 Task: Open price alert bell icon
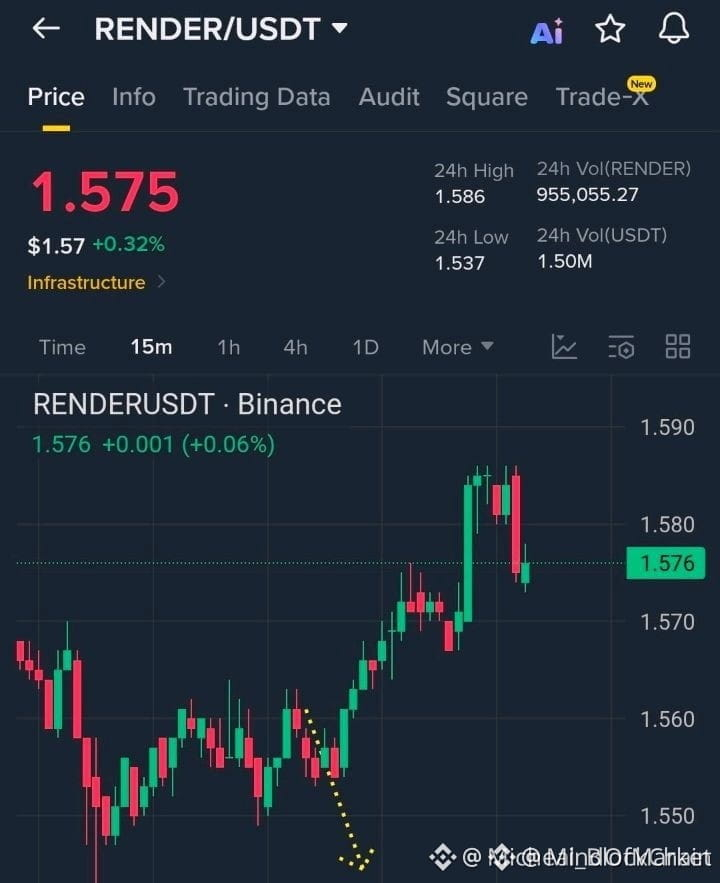[674, 28]
